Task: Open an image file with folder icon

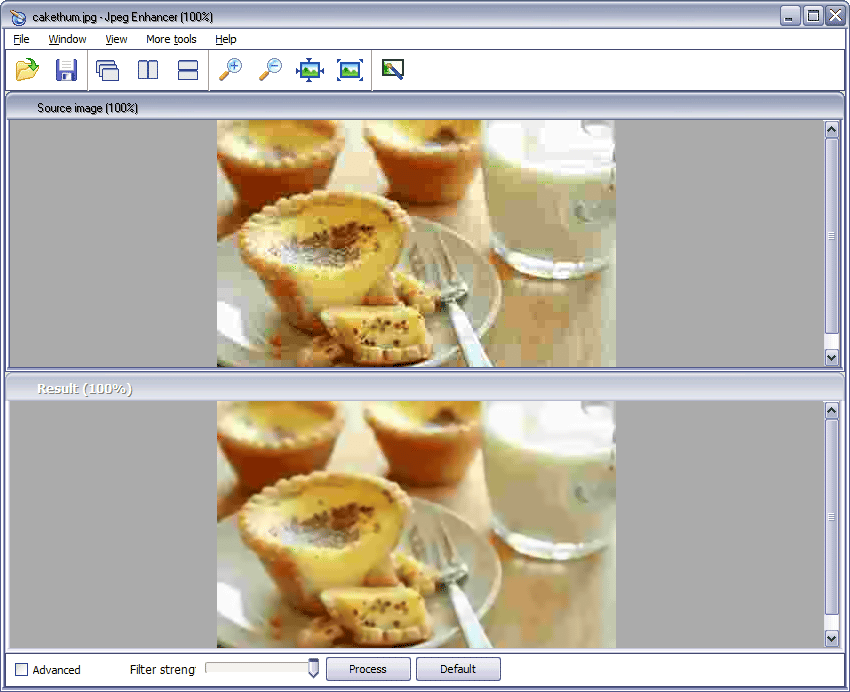Action: click(27, 70)
